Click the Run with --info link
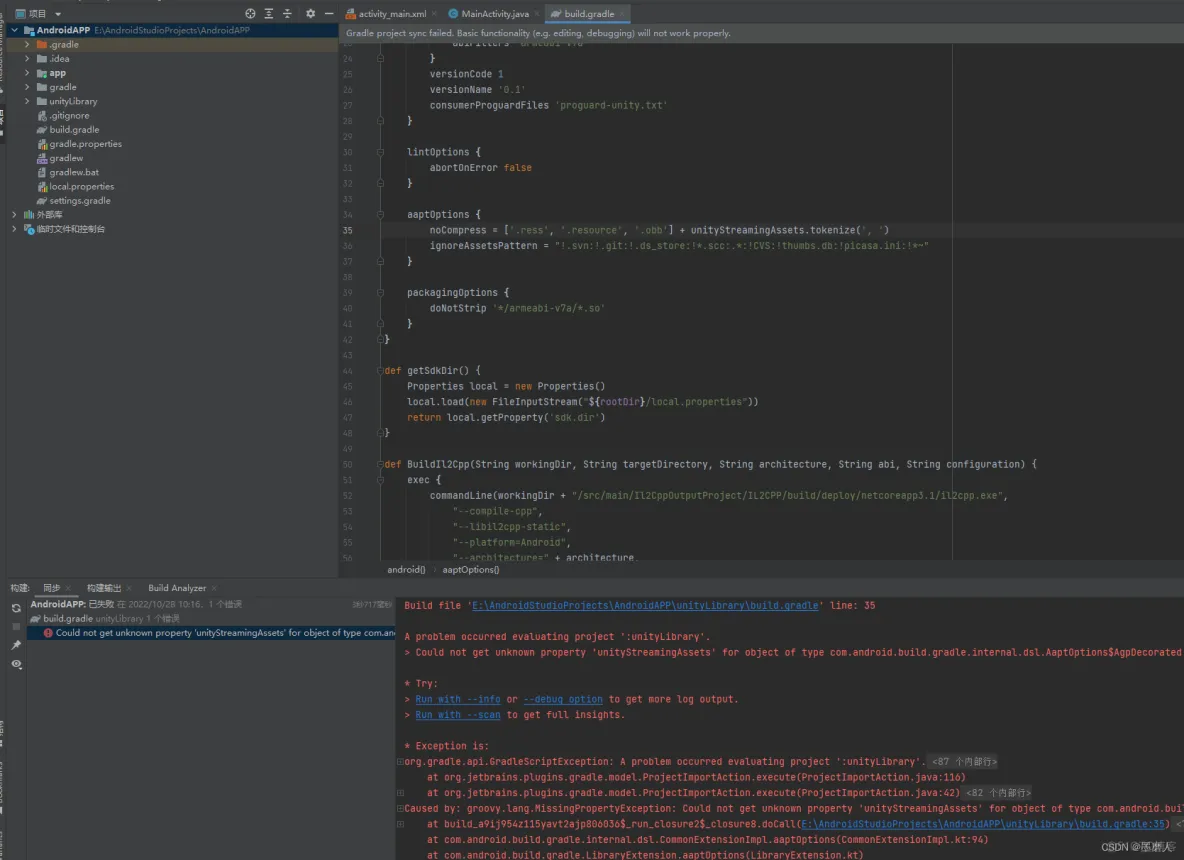 pyautogui.click(x=458, y=699)
